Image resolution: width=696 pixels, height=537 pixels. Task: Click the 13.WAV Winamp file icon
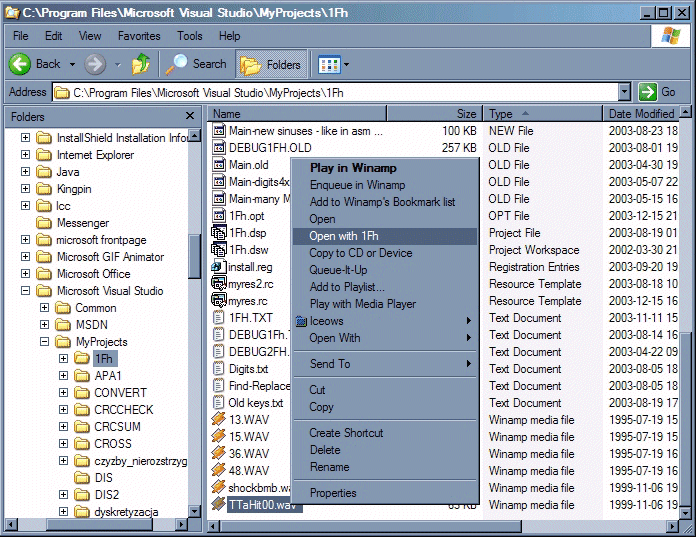[x=218, y=419]
